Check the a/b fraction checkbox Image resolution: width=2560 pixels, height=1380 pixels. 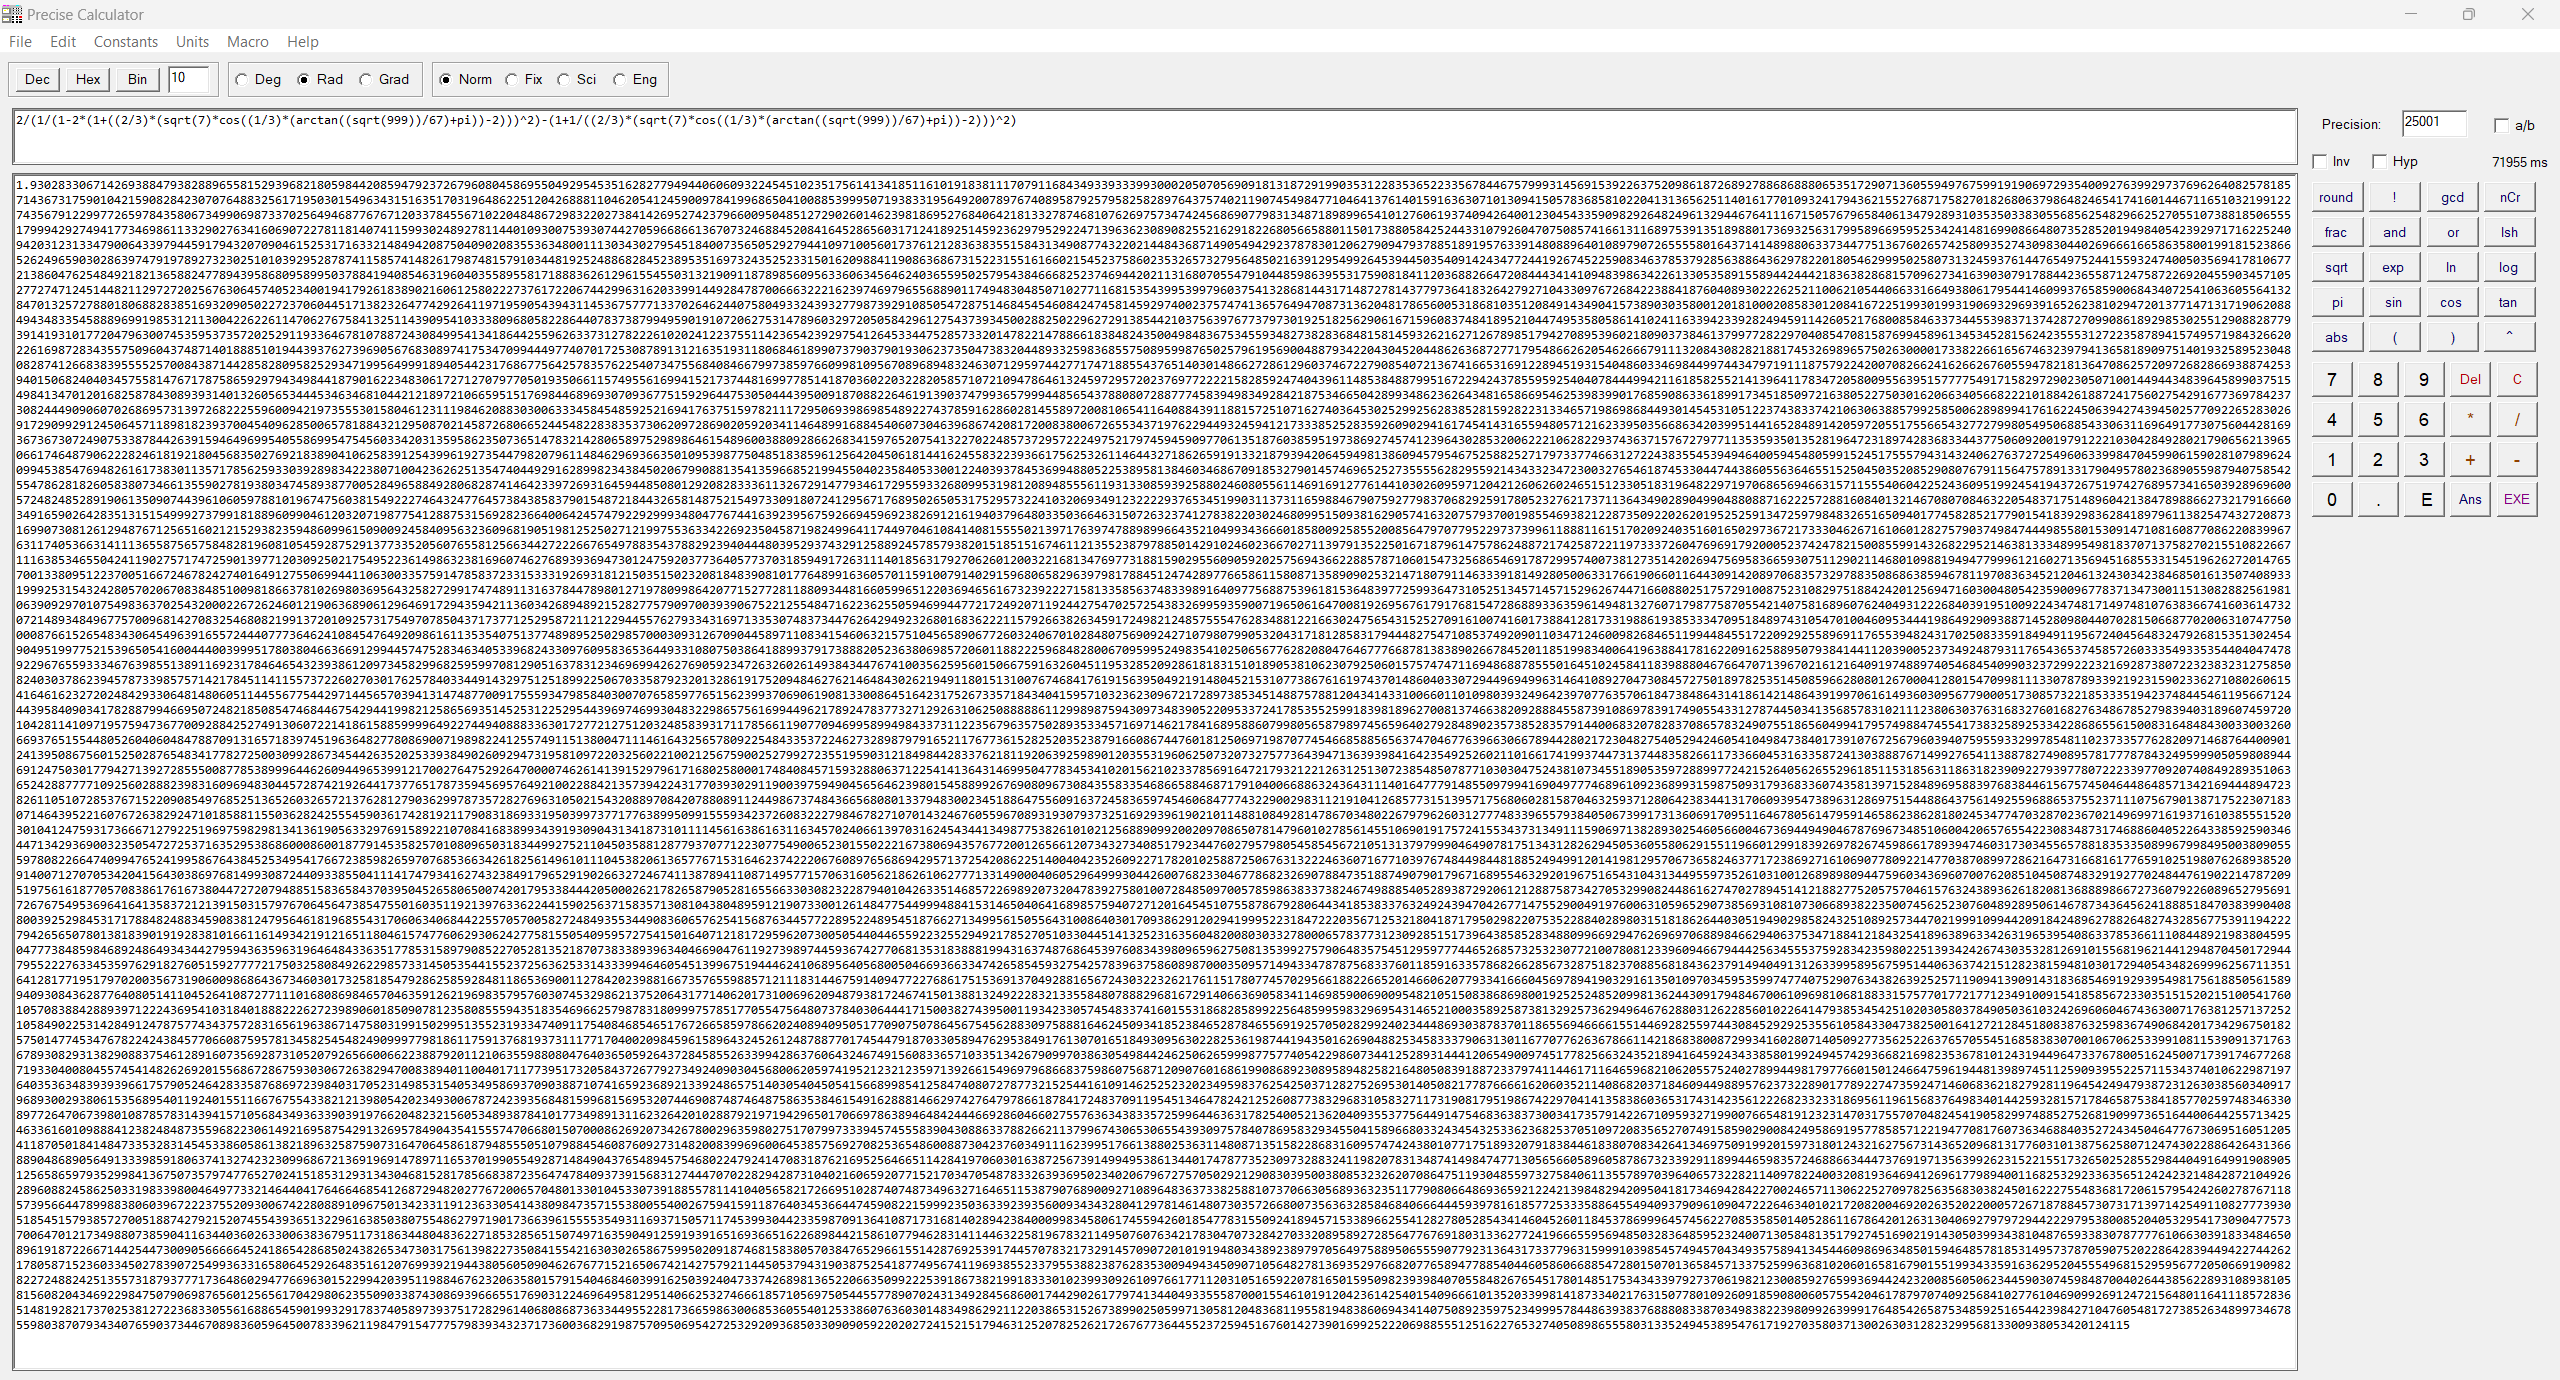pos(2501,125)
